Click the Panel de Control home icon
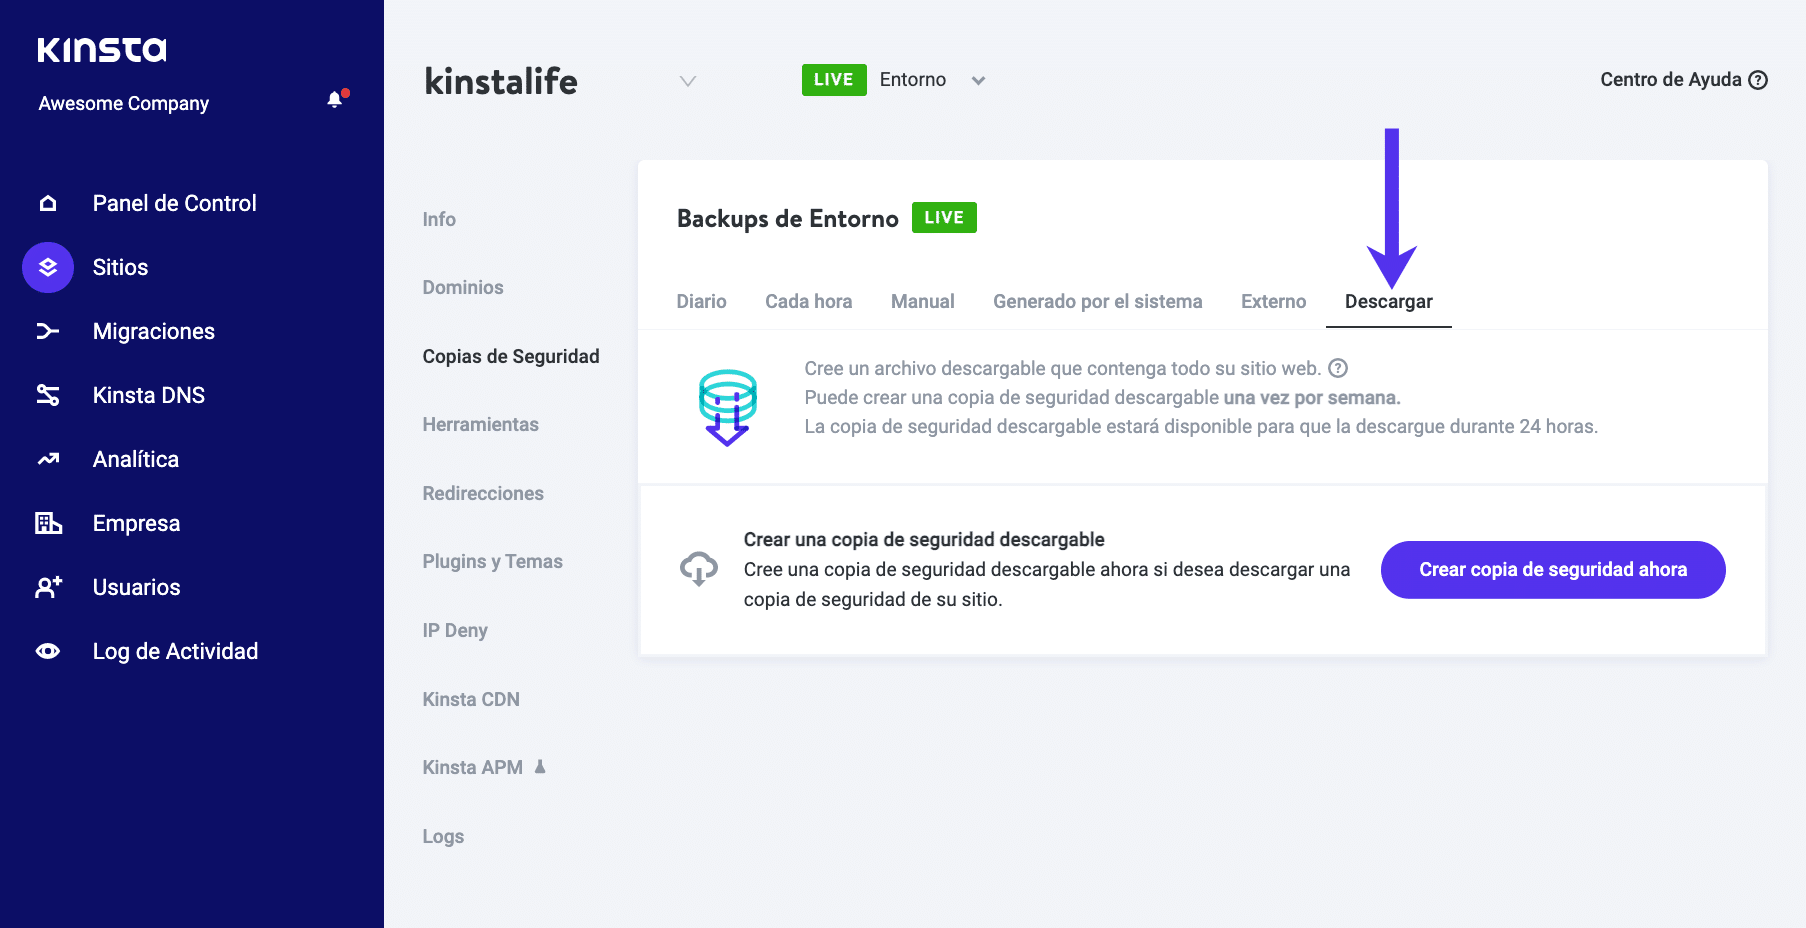Viewport: 1806px width, 928px height. [x=48, y=204]
